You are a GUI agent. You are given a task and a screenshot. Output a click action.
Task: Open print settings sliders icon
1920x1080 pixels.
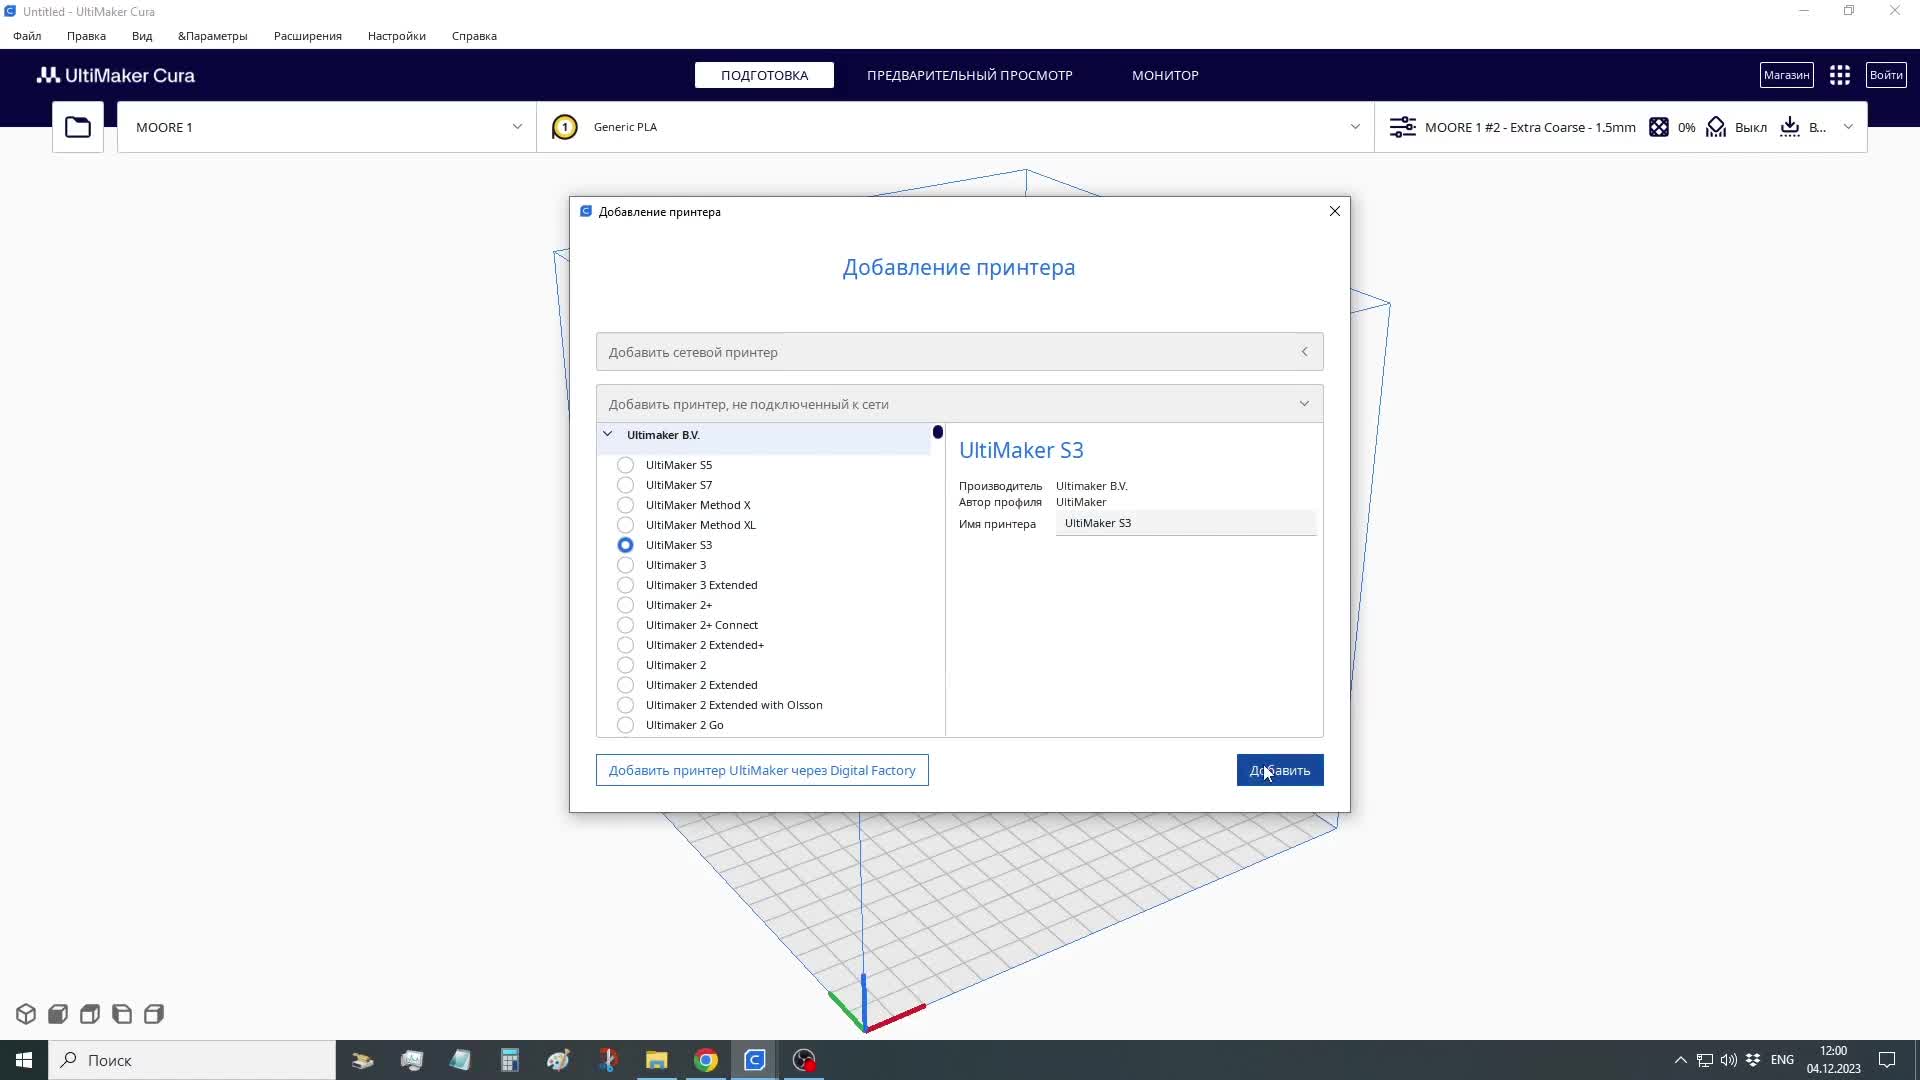pyautogui.click(x=1402, y=127)
